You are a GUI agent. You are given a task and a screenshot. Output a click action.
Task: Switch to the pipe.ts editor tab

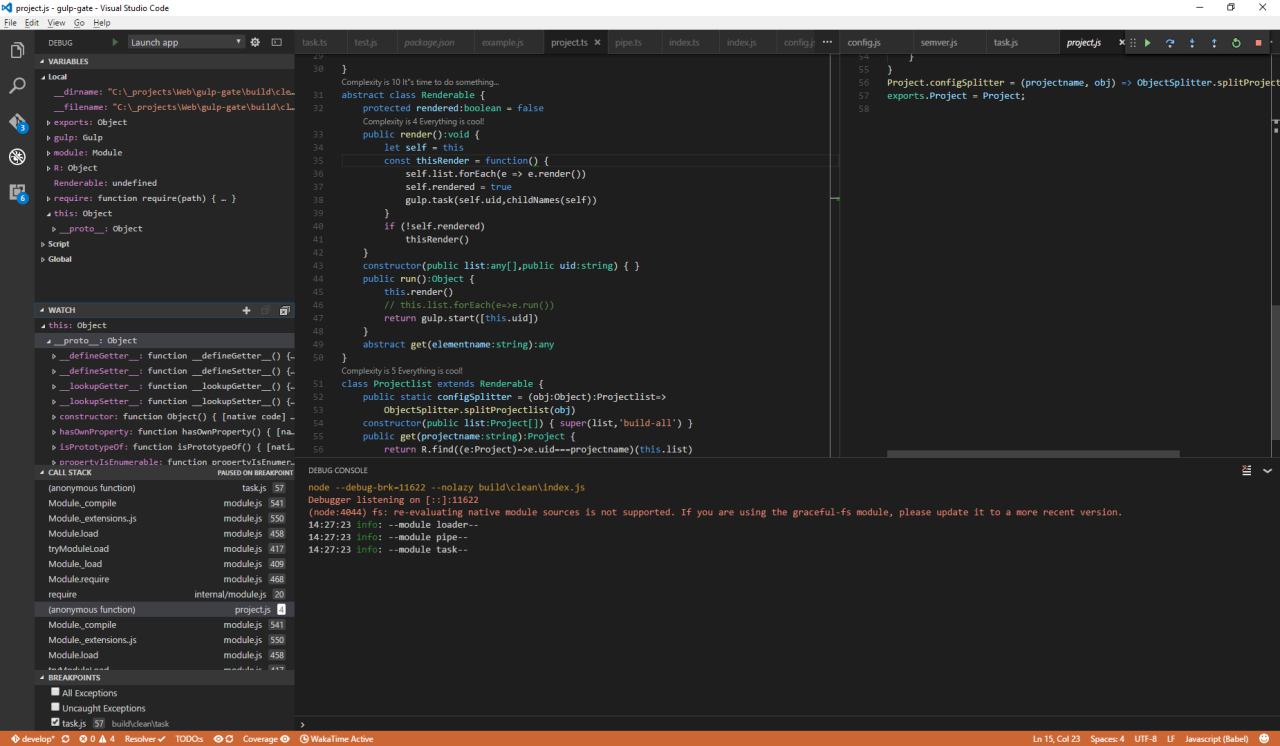pos(628,43)
